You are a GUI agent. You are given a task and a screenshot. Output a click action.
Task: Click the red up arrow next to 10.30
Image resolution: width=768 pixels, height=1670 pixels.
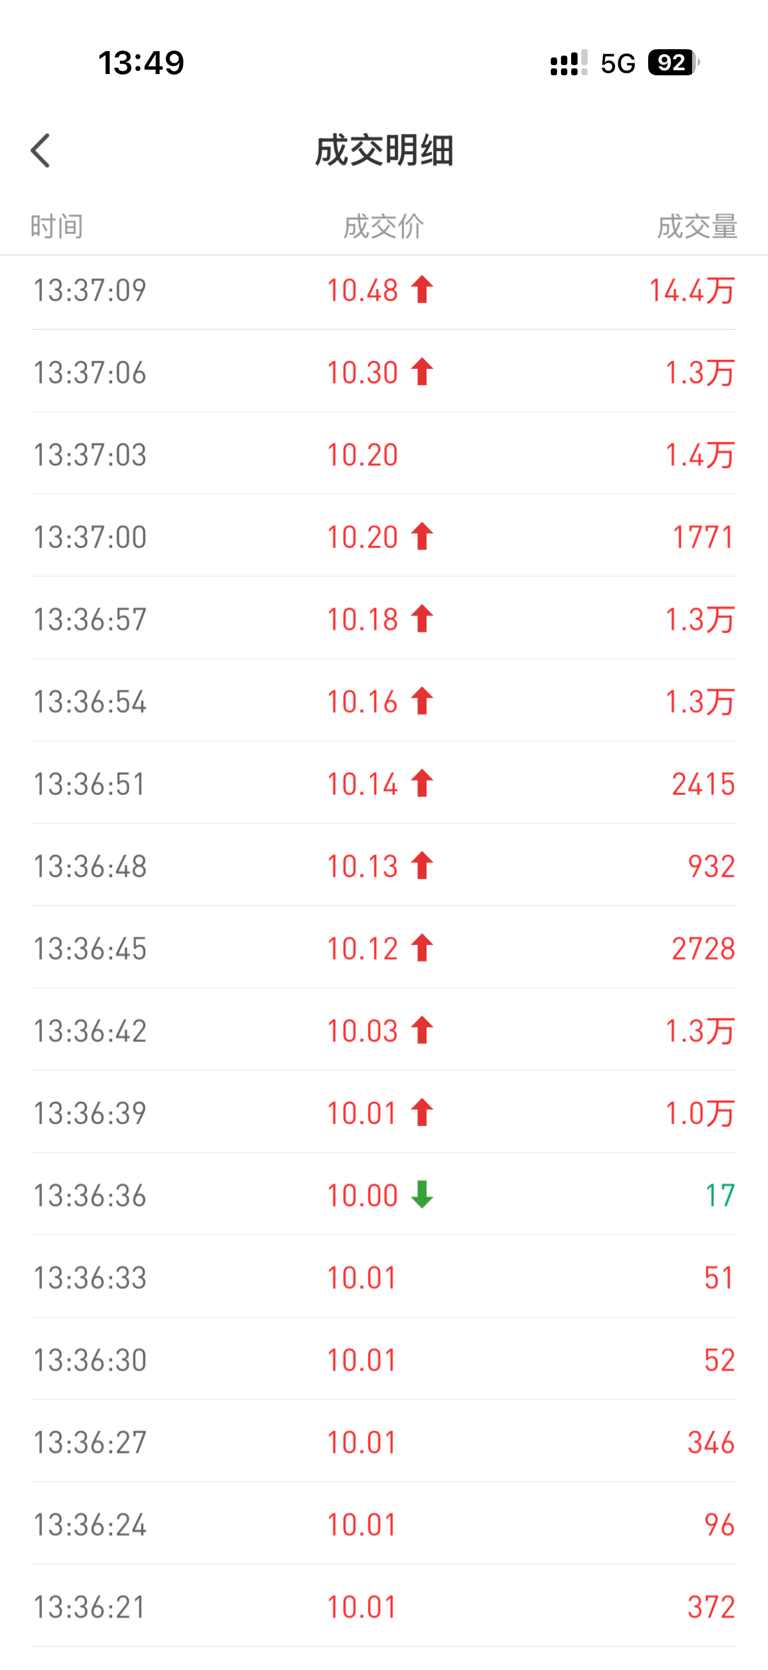click(422, 372)
